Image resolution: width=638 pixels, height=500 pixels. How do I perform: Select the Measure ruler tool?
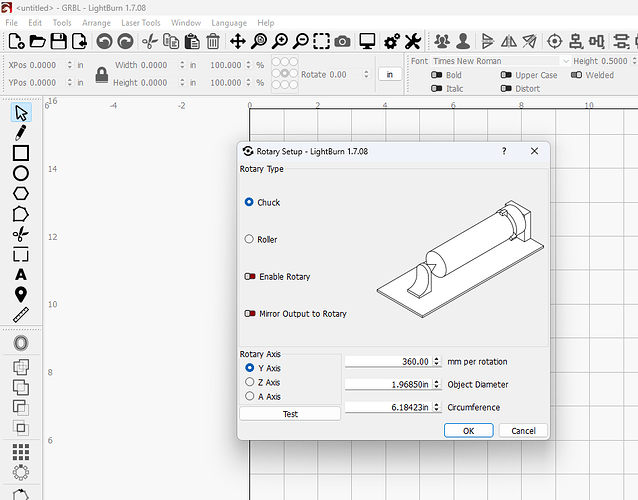click(x=21, y=314)
